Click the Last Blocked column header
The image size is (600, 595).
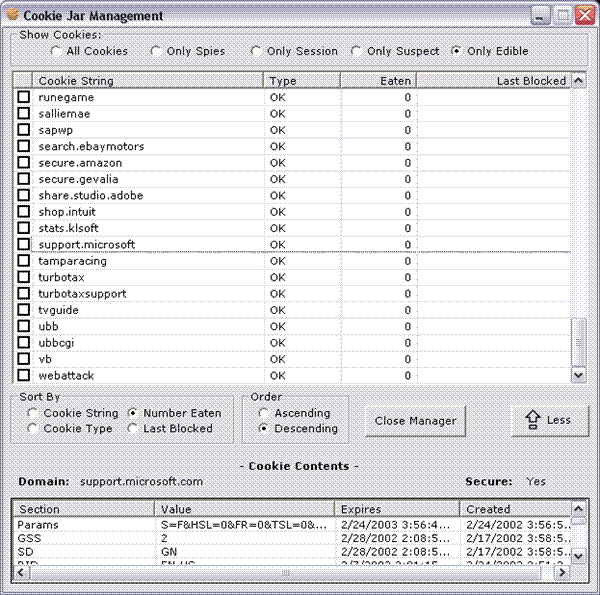pyautogui.click(x=494, y=81)
